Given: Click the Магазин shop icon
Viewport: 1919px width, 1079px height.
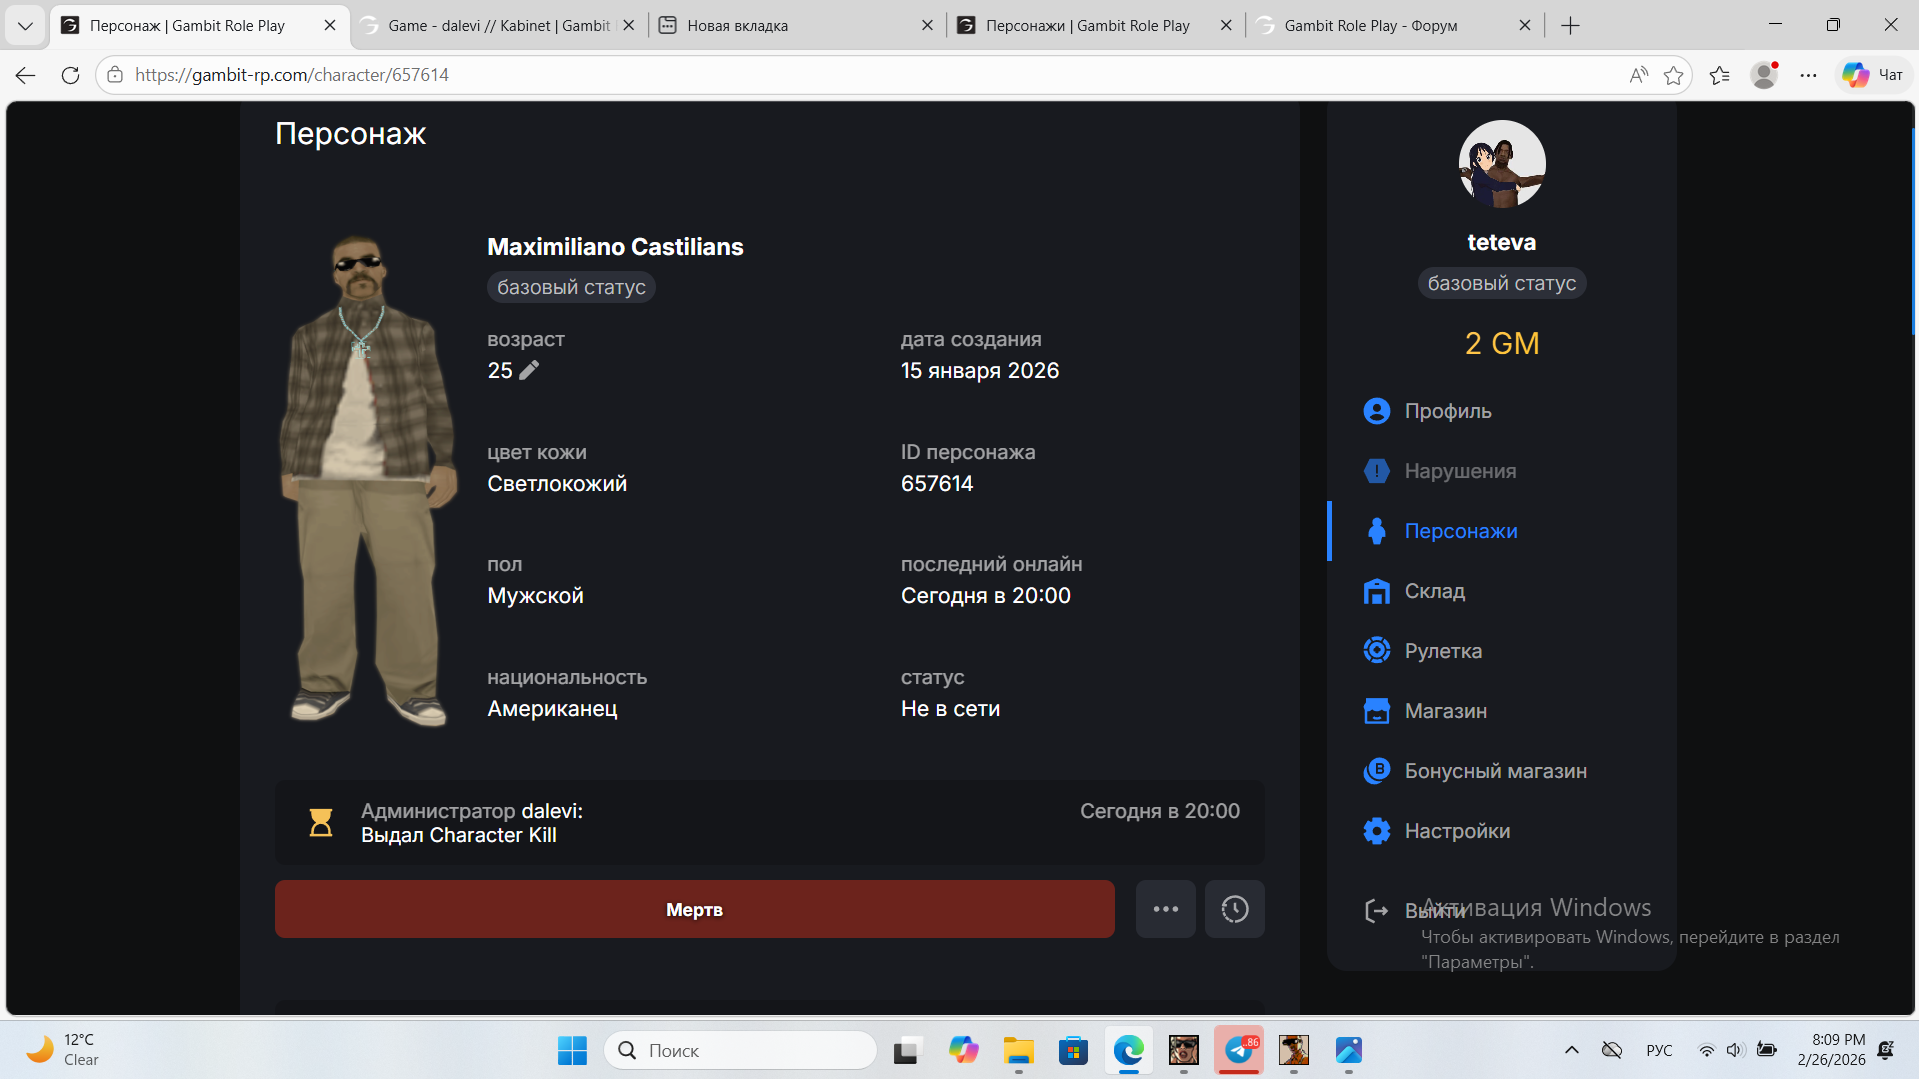Looking at the screenshot, I should pos(1376,711).
